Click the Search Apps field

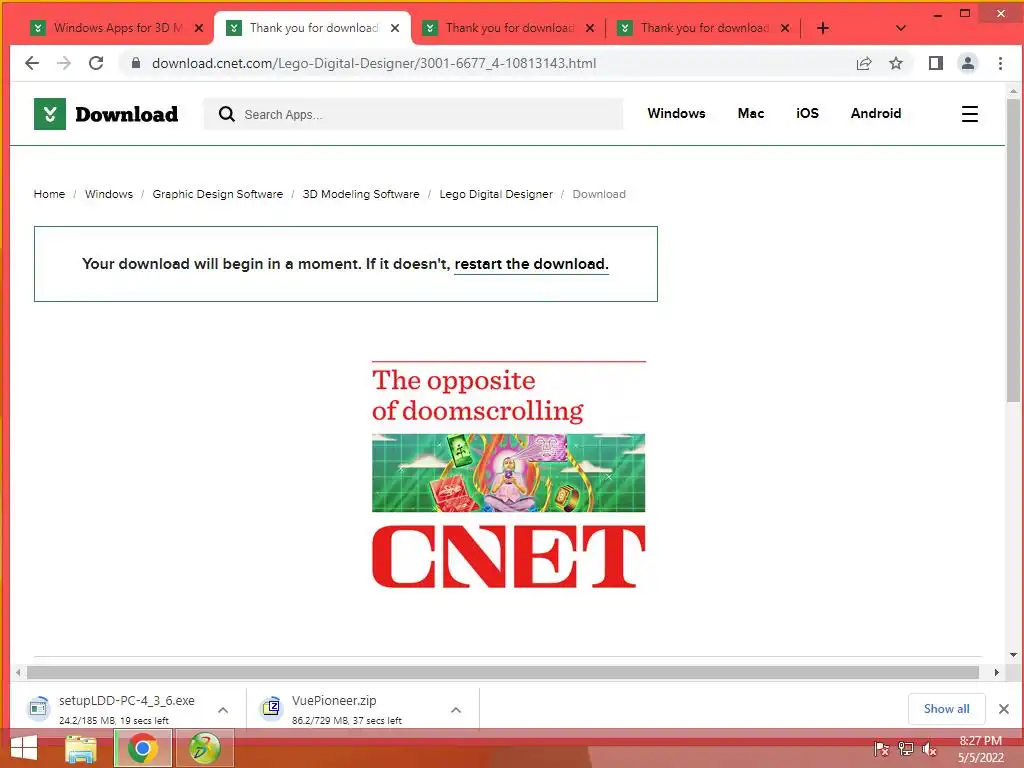tap(413, 114)
